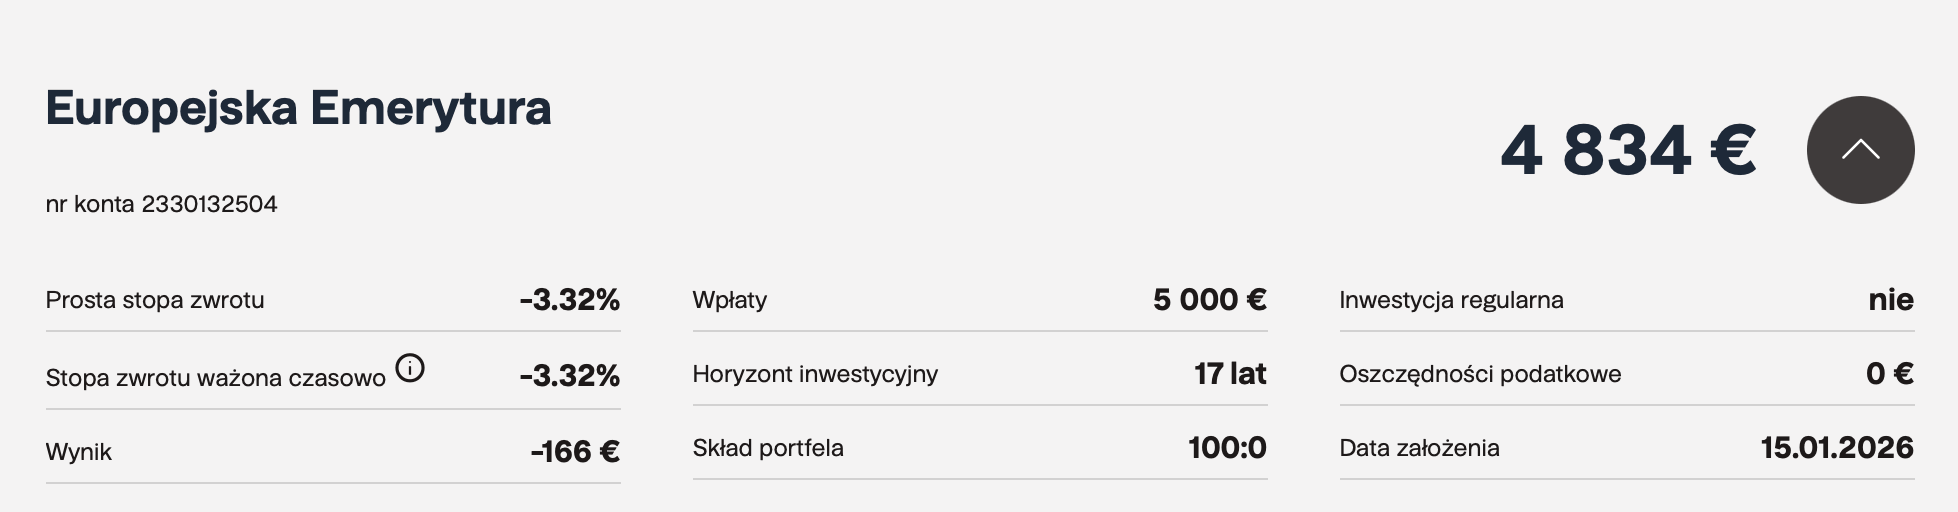Viewport: 1958px width, 512px height.
Task: Click the Wpłaty label
Action: [730, 300]
